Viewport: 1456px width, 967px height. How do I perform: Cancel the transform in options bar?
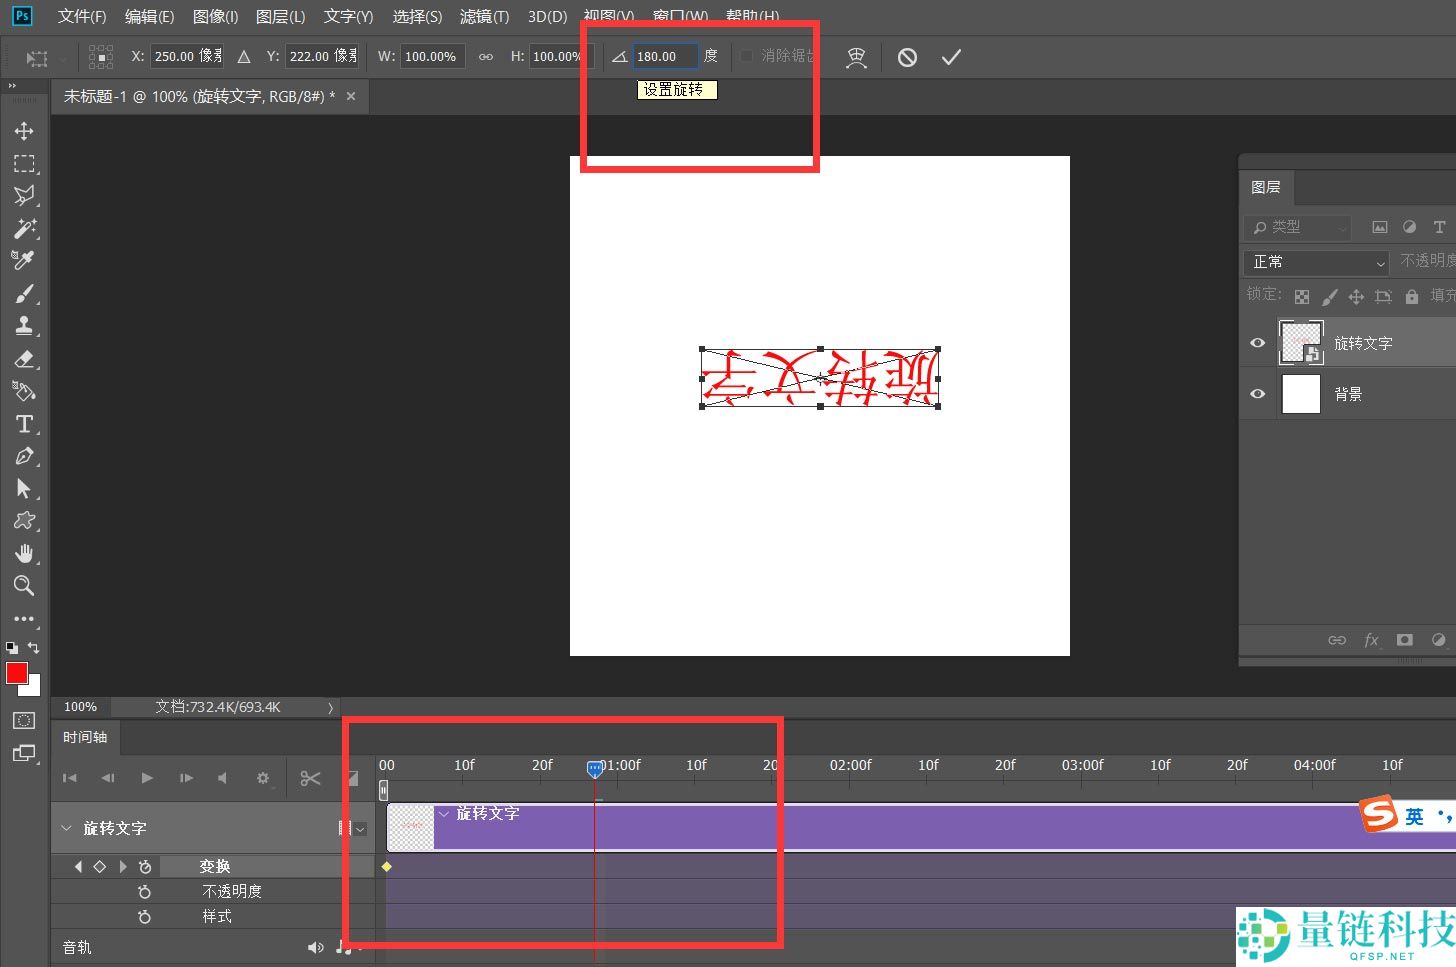(x=907, y=57)
